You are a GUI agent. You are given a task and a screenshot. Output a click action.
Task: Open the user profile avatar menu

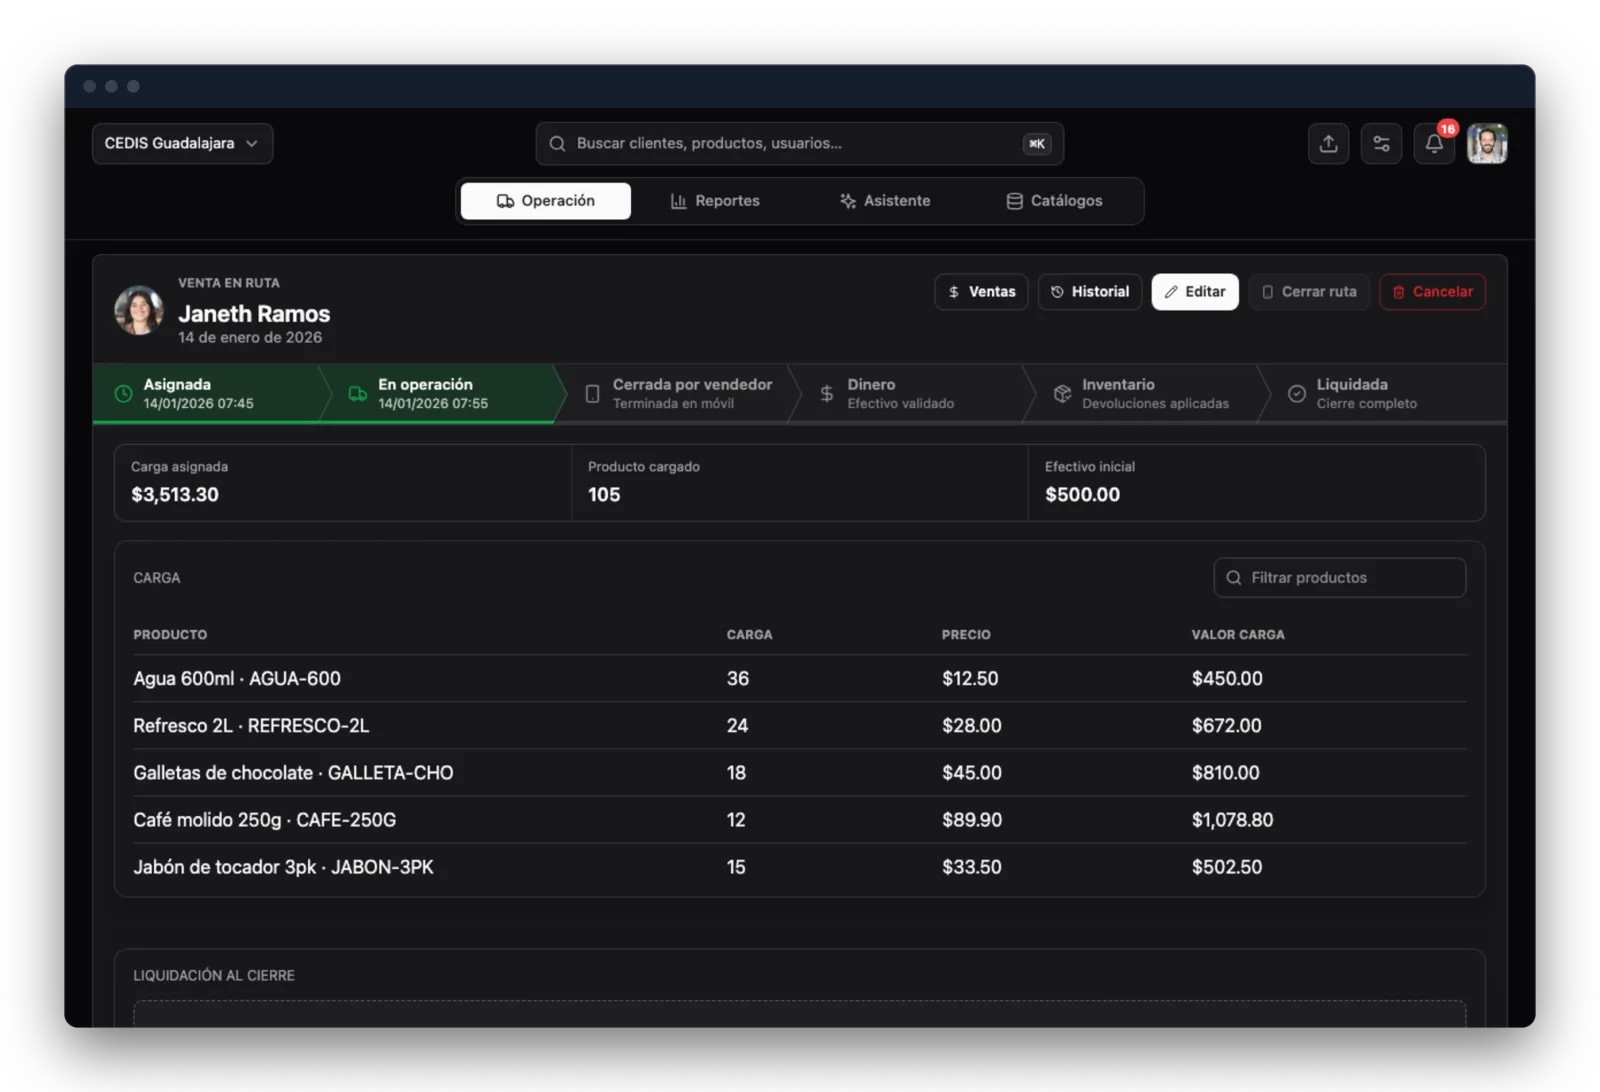click(1487, 144)
